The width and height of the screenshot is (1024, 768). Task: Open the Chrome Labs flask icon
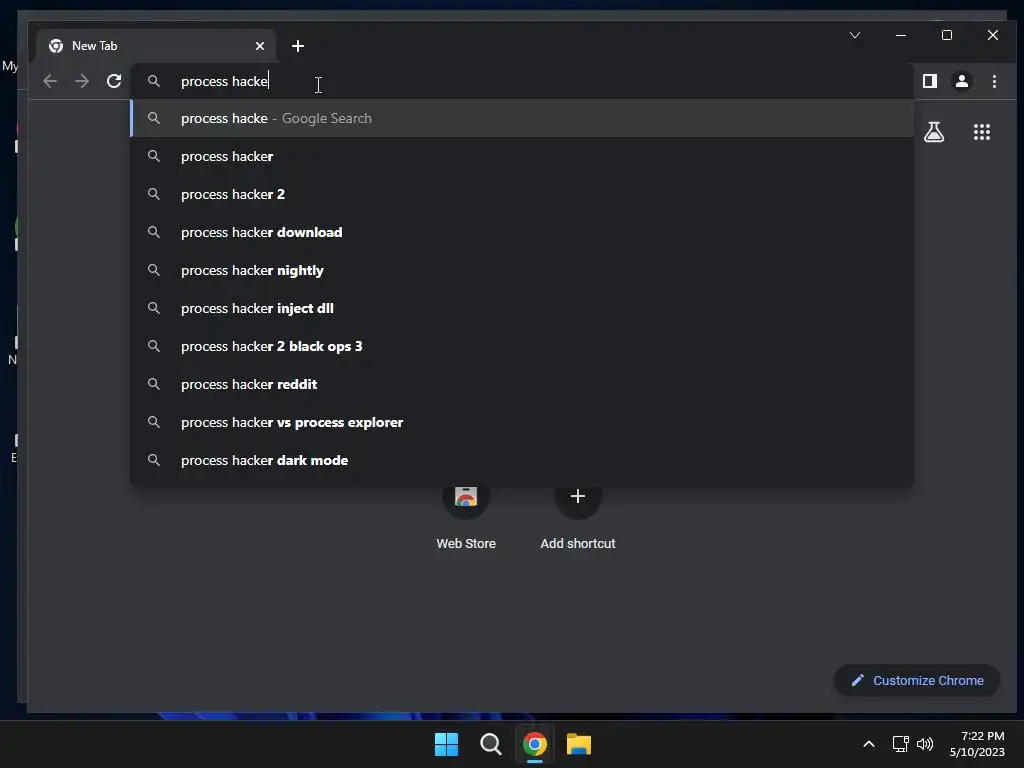[934, 132]
